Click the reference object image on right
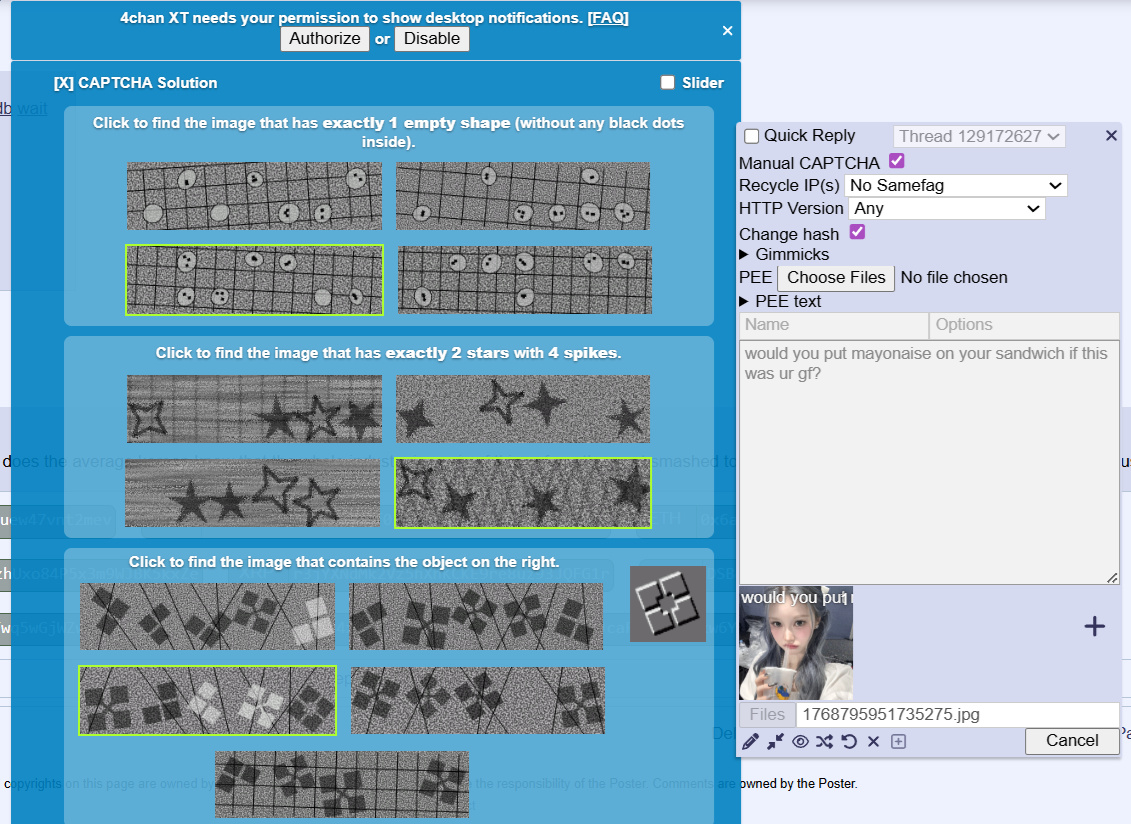The height and width of the screenshot is (824, 1131). pyautogui.click(x=668, y=604)
